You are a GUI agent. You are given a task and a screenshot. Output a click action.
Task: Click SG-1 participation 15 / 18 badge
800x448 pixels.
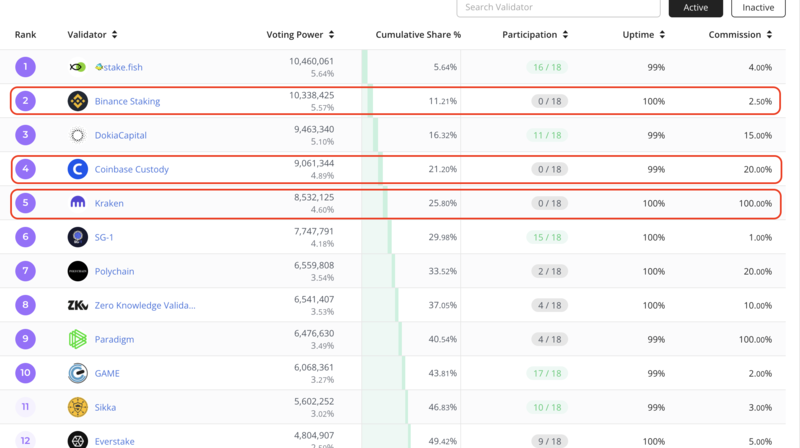point(547,237)
